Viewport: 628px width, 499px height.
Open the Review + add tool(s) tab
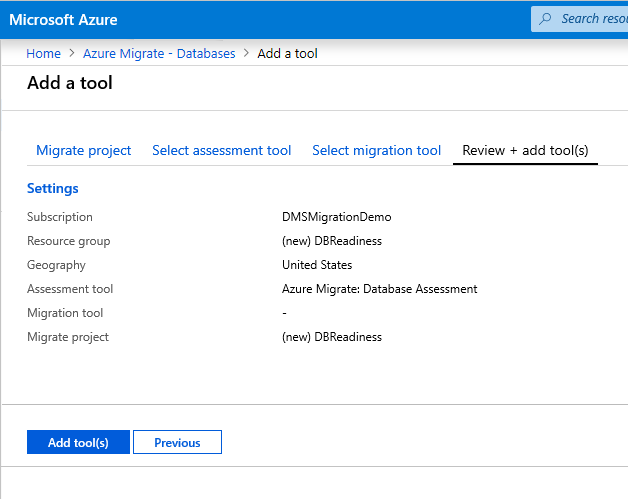click(525, 150)
